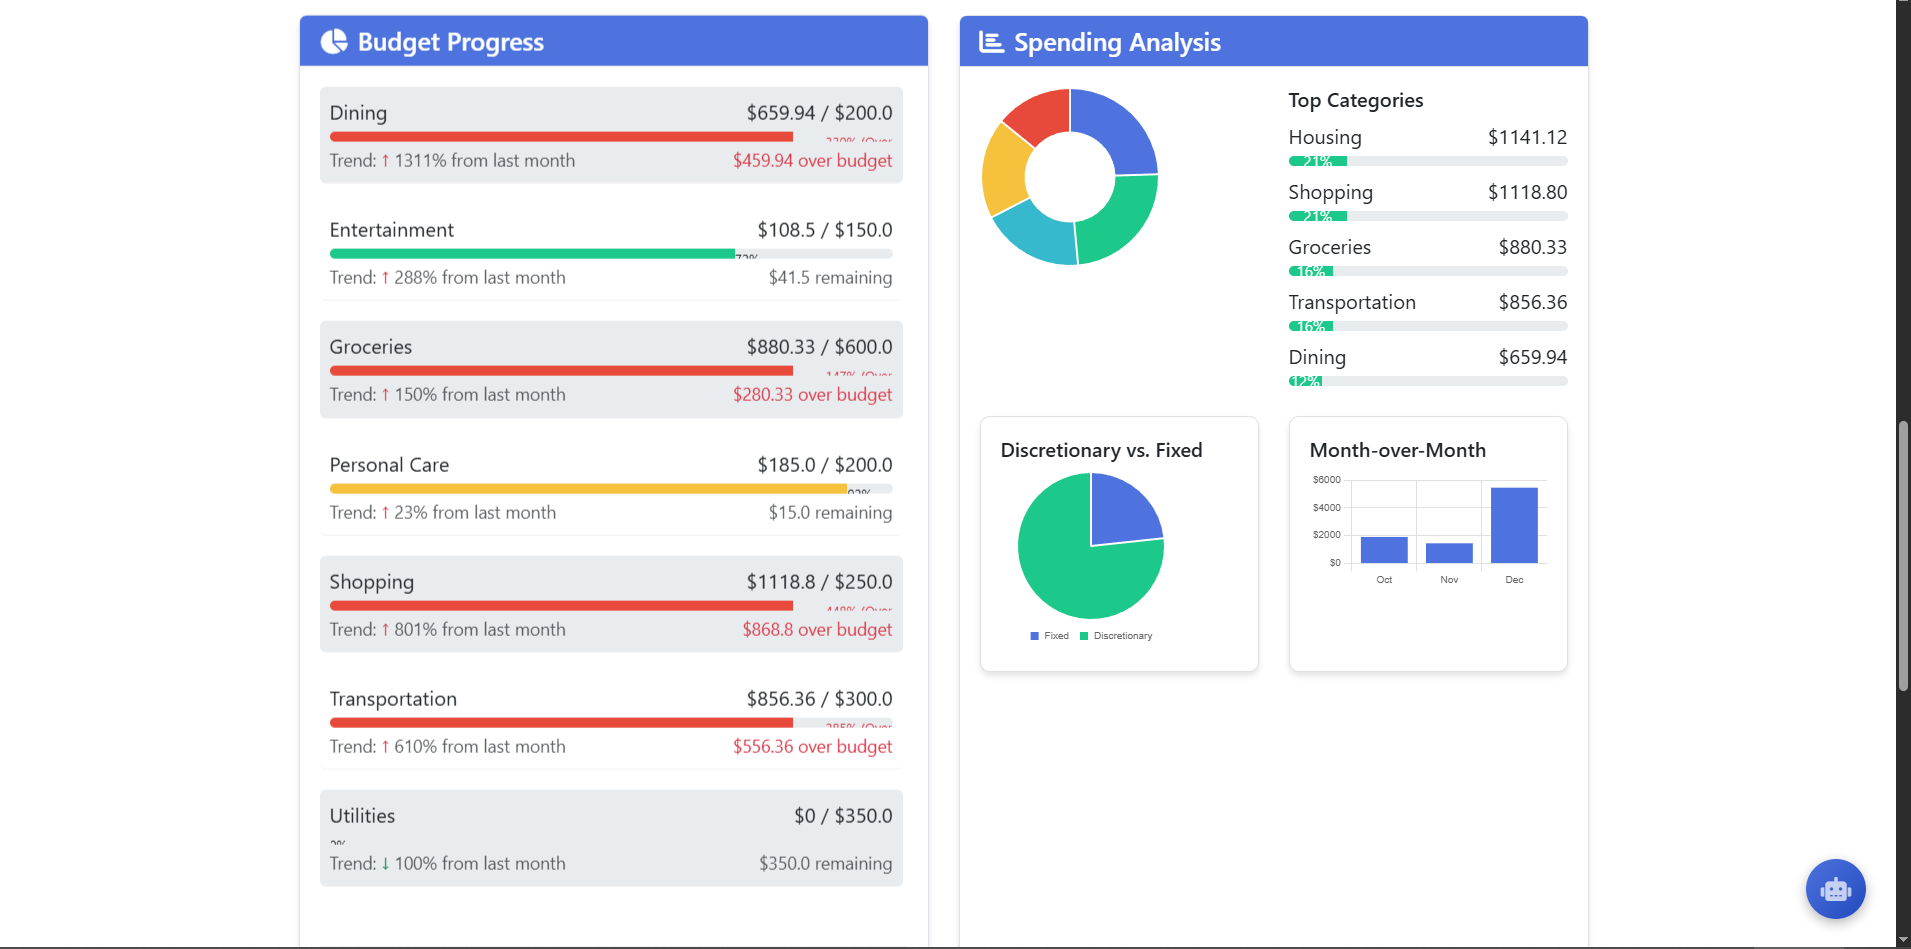The height and width of the screenshot is (949, 1911).
Task: Toggle the Discretionary legend entry
Action: (1116, 636)
